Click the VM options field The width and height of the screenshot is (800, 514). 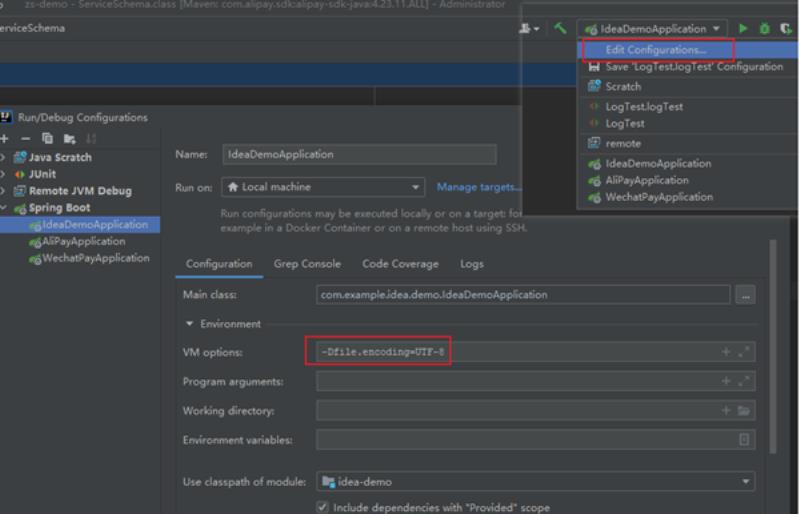point(535,352)
